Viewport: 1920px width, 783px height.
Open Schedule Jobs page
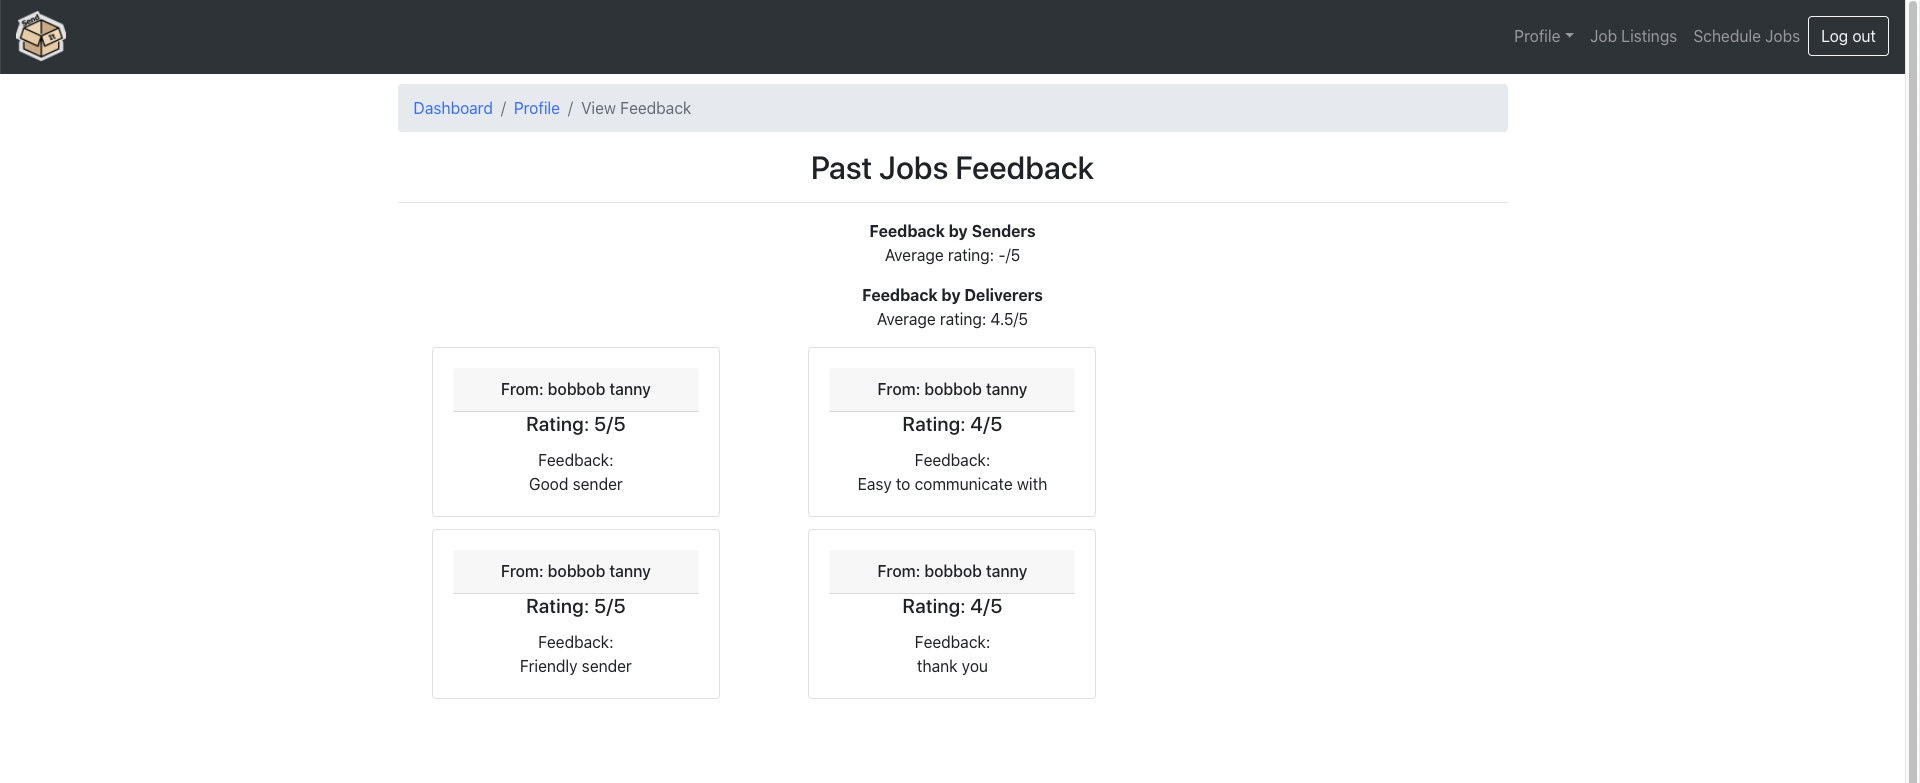pyautogui.click(x=1746, y=36)
